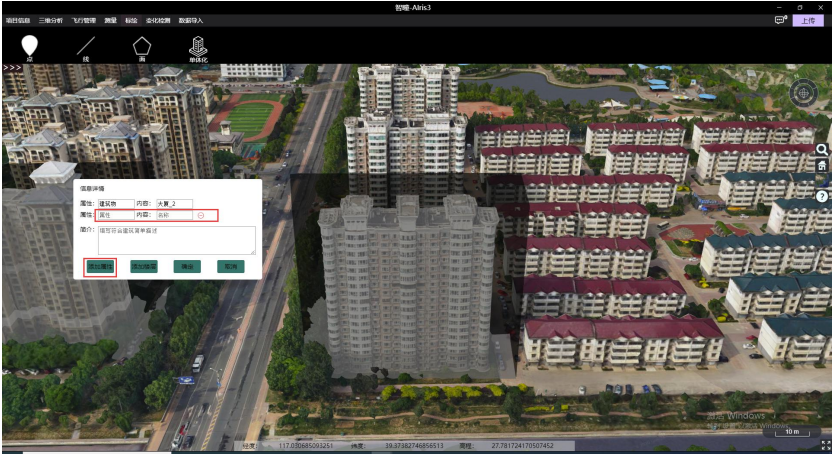The image size is (832, 454).
Task: Click the 简介 description text area
Action: (175, 240)
